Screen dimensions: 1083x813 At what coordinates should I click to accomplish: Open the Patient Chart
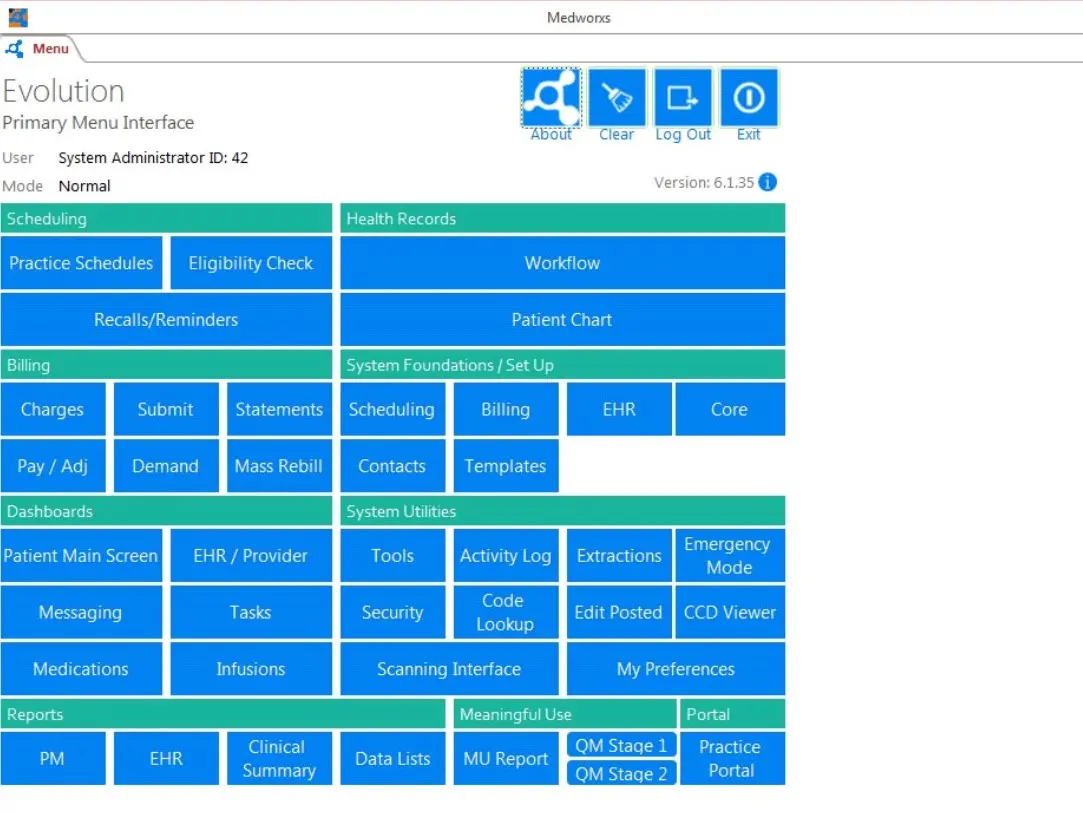(x=562, y=320)
